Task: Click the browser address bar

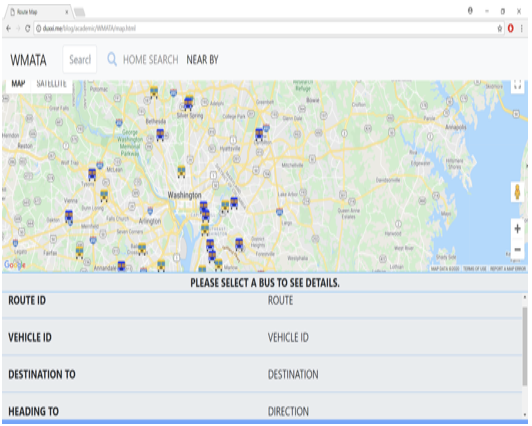Action: click(x=265, y=28)
